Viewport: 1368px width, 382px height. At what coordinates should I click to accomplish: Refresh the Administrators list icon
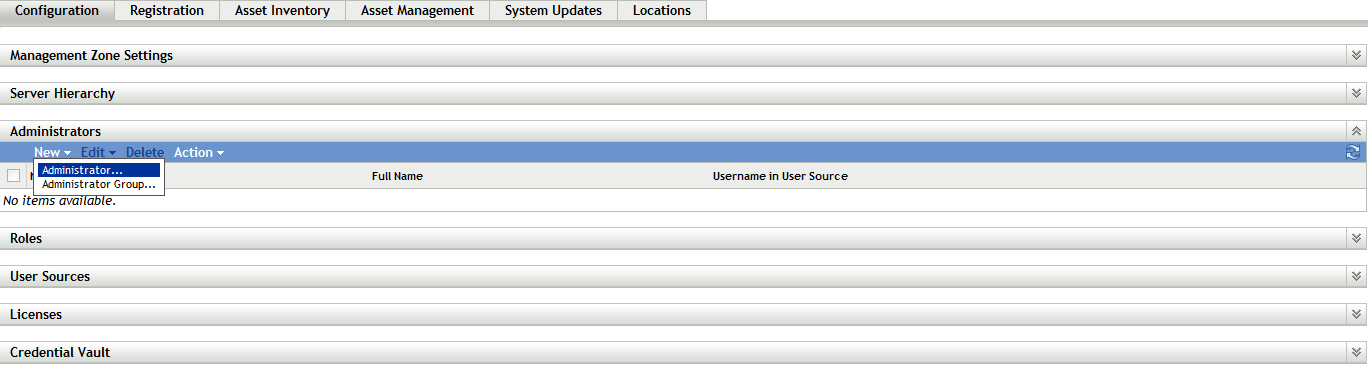click(x=1353, y=152)
